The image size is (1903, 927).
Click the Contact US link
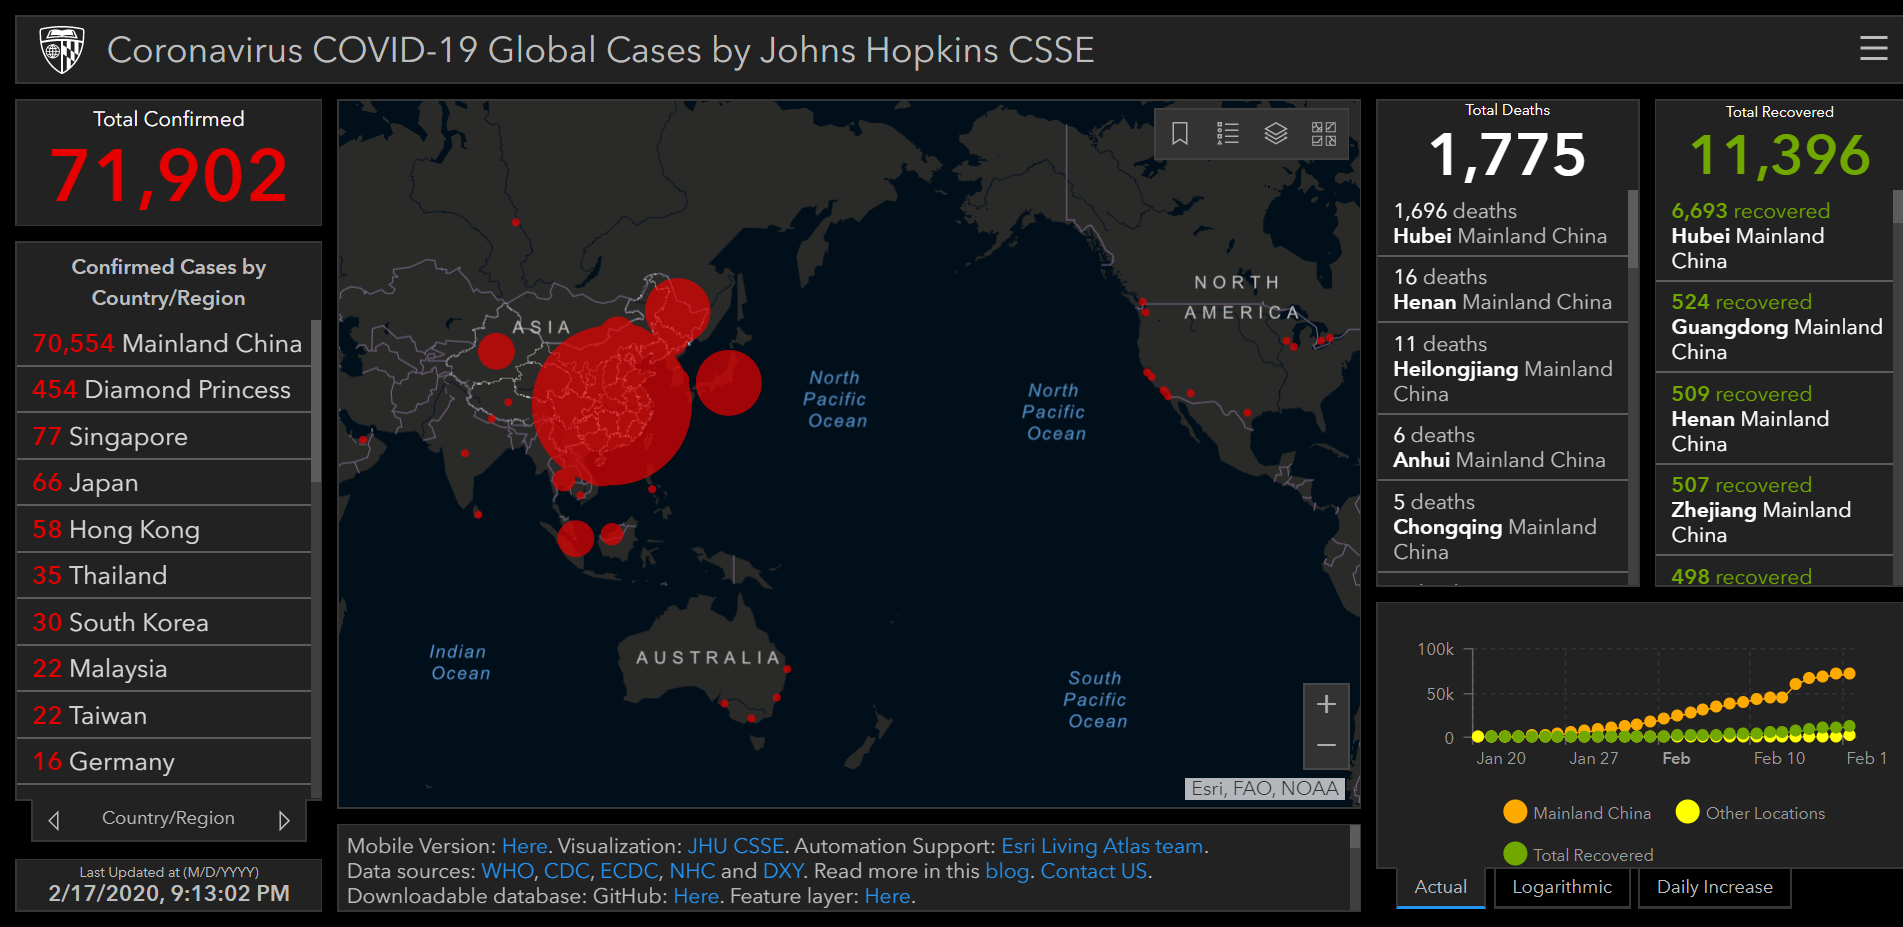tap(1094, 871)
